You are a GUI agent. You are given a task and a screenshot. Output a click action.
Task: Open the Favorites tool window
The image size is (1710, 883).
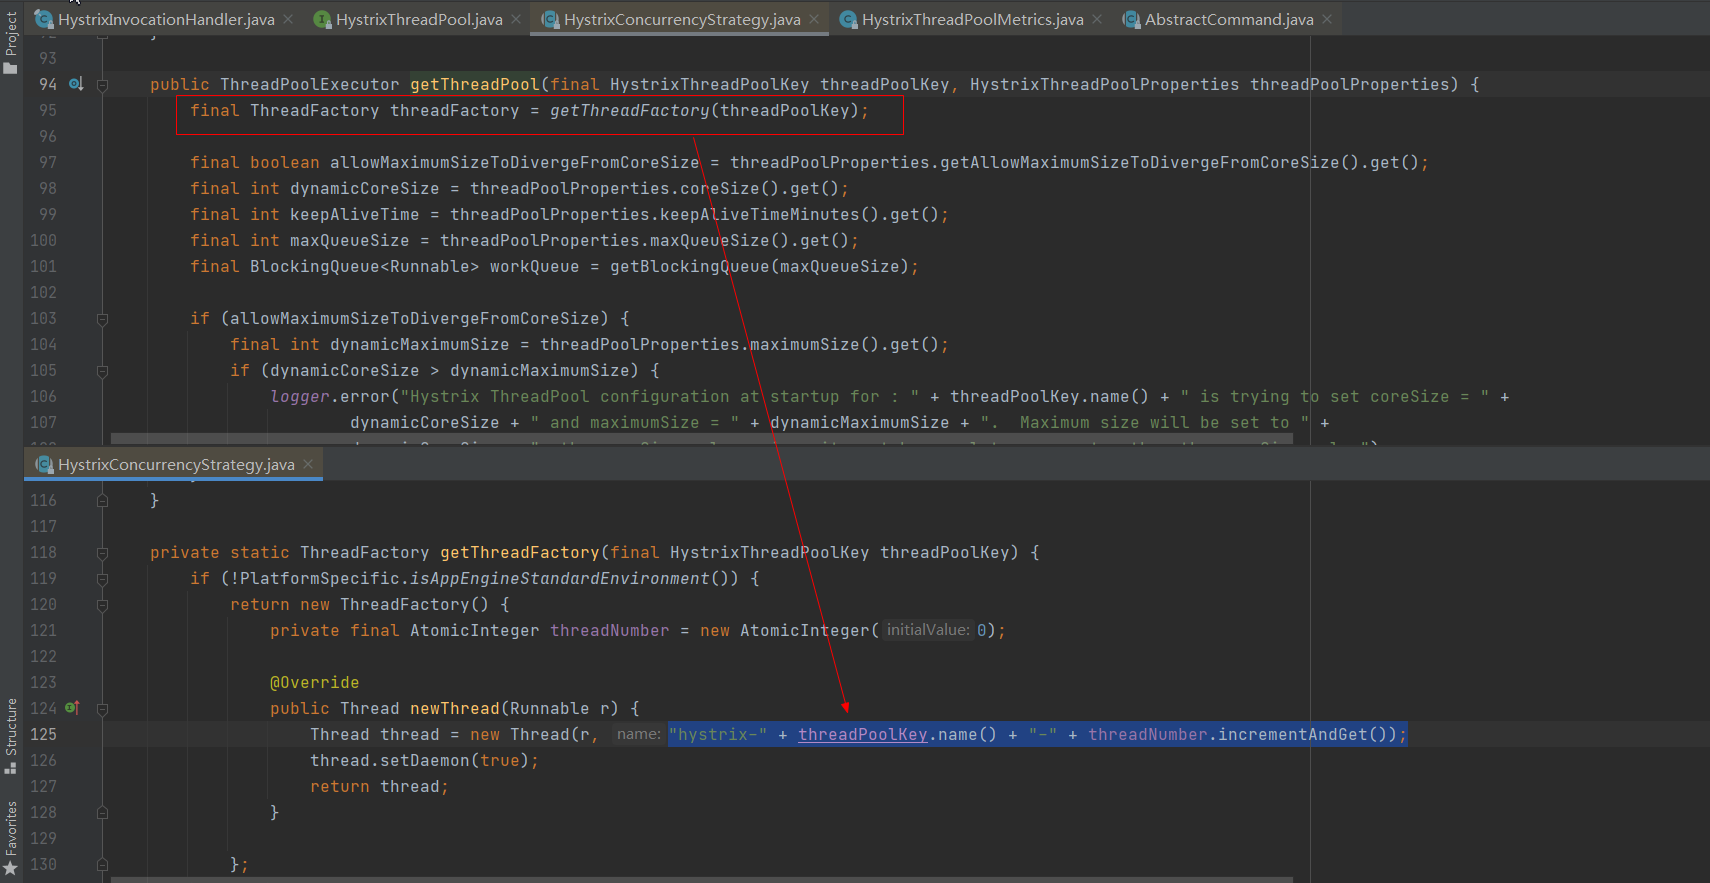pyautogui.click(x=11, y=838)
